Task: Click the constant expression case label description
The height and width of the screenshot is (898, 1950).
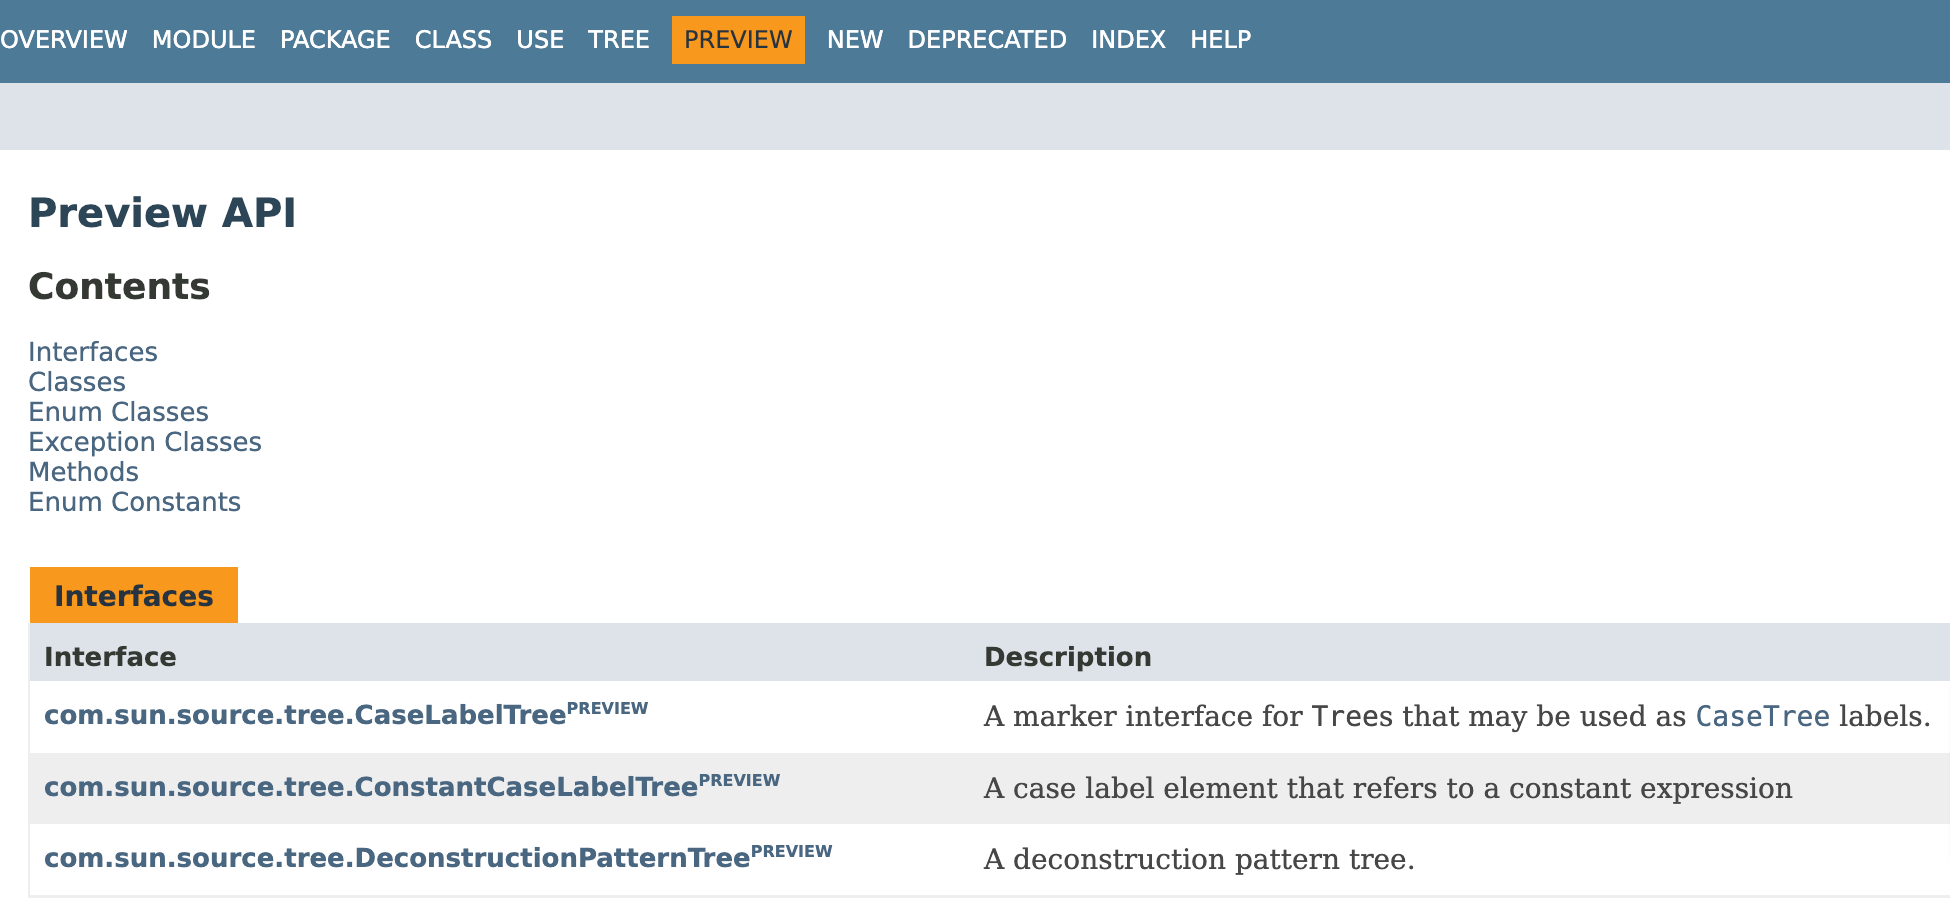Action: coord(1388,788)
